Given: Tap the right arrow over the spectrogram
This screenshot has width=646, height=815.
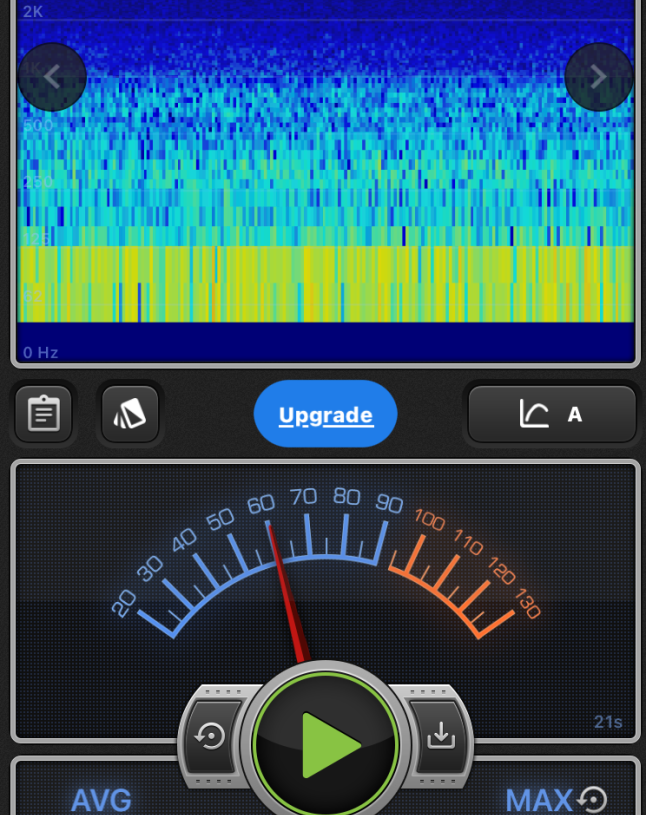Looking at the screenshot, I should coord(598,77).
